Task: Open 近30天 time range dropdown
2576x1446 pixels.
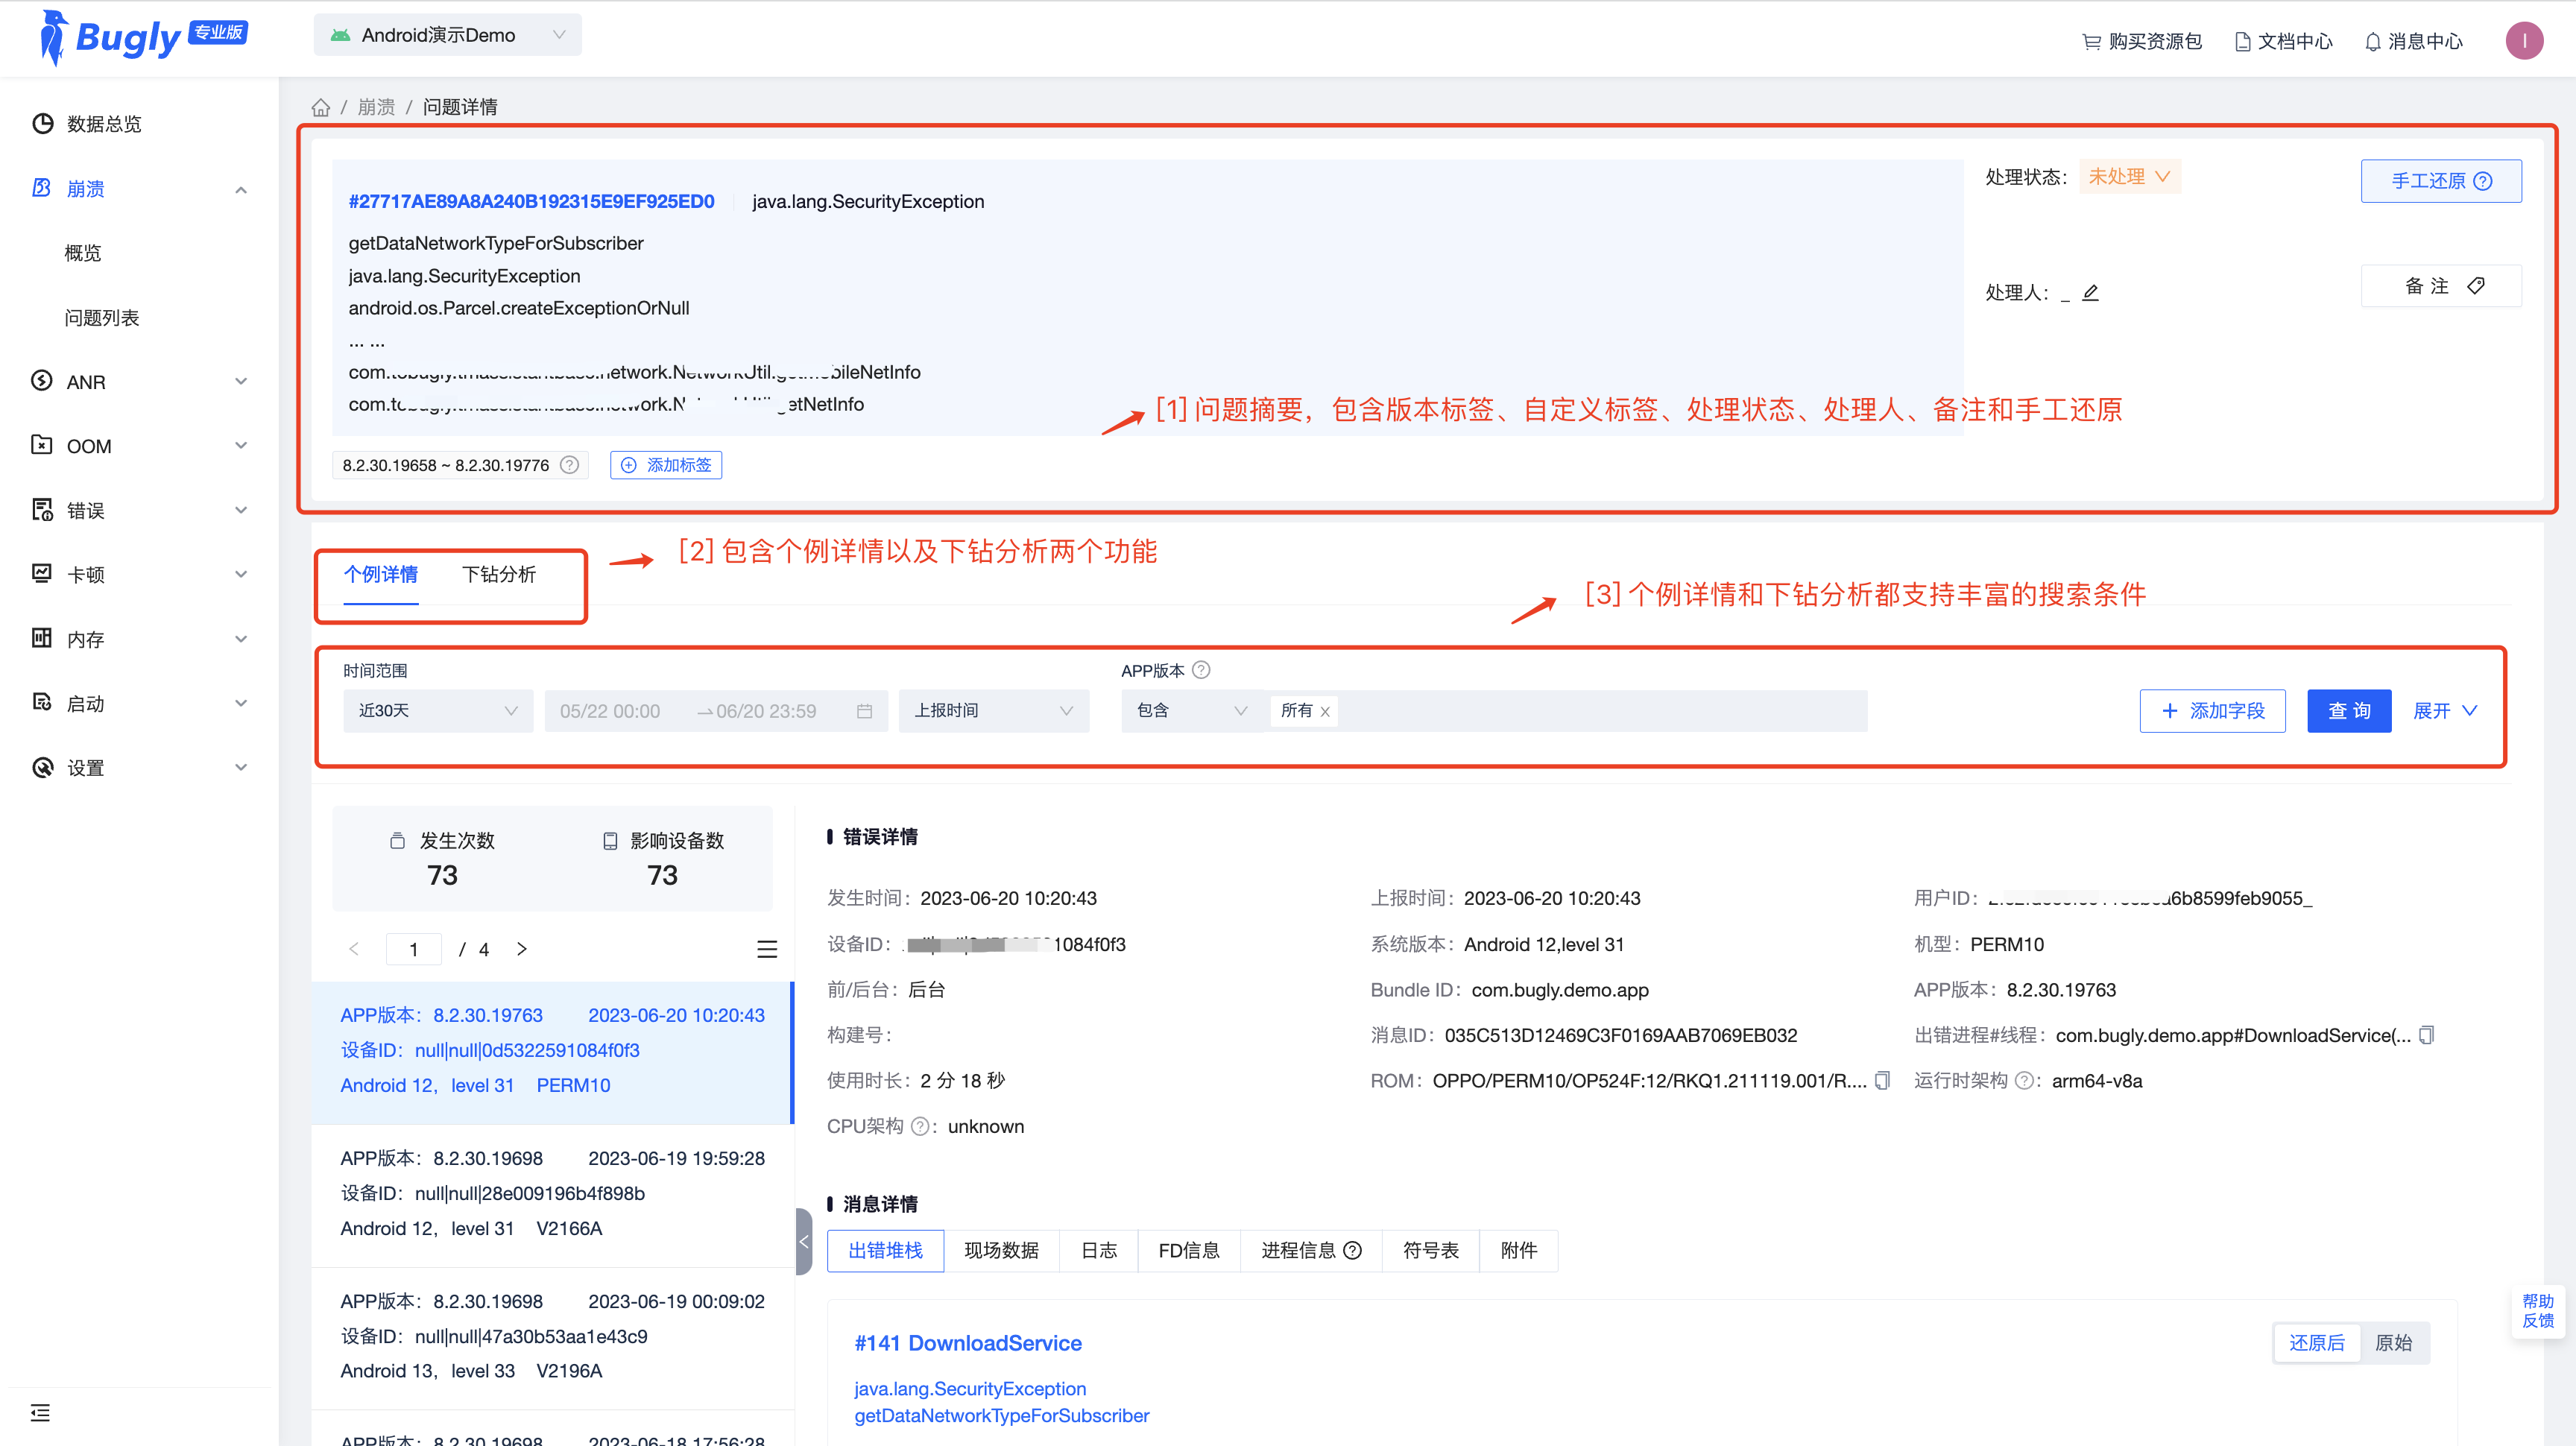Action: tap(438, 711)
